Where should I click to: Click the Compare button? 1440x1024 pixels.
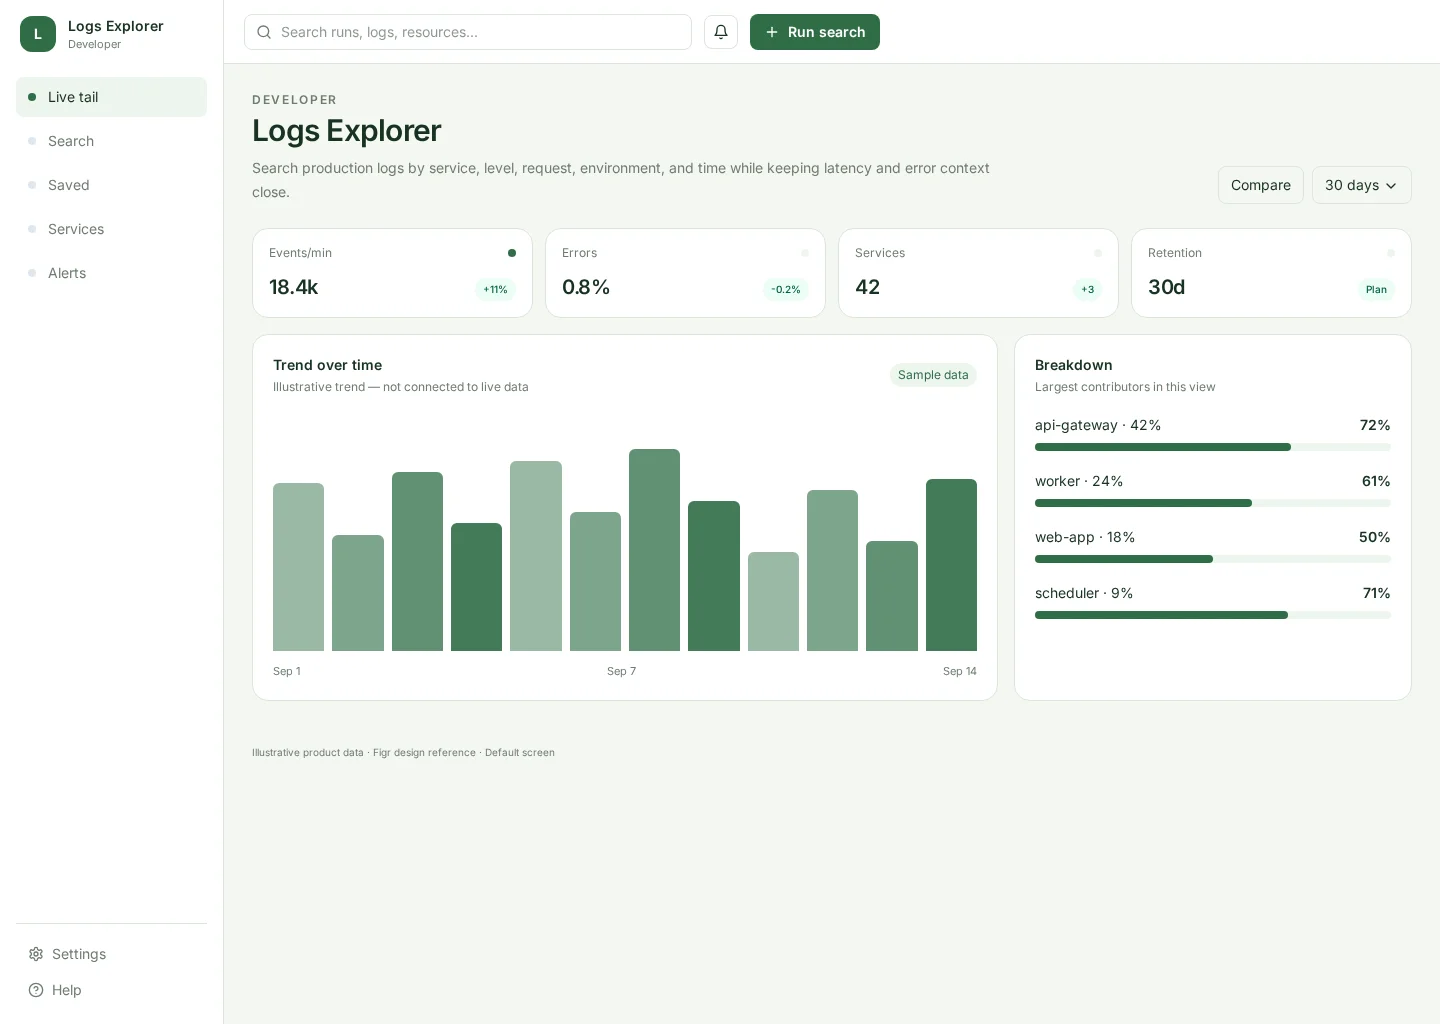click(1260, 185)
